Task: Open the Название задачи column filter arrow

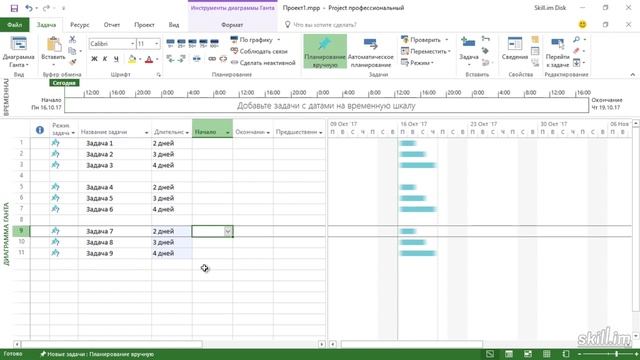Action: coord(146,133)
